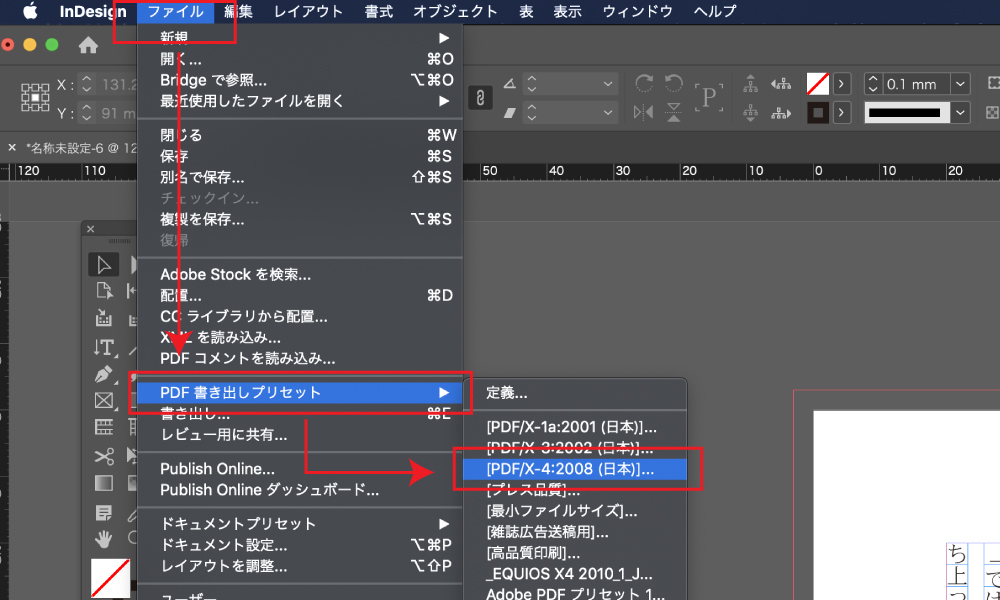Image resolution: width=1000 pixels, height=600 pixels.
Task: Select the Selection tool arrow
Action: coord(103,265)
